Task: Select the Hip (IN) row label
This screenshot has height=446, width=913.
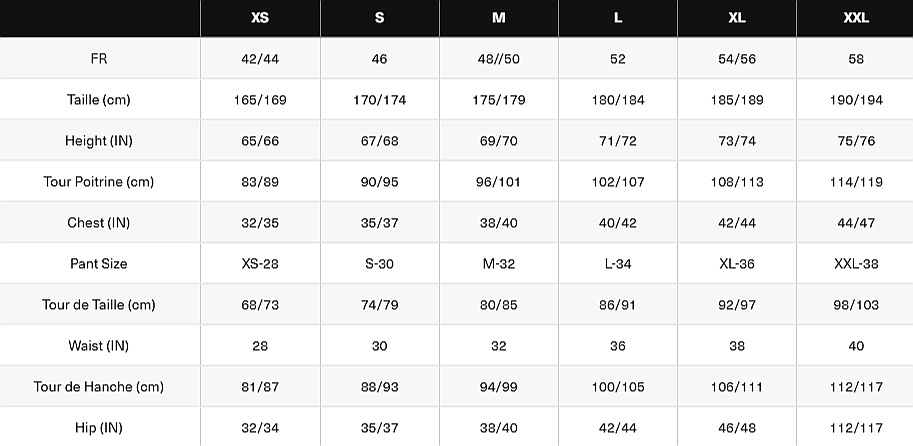Action: pos(99,428)
